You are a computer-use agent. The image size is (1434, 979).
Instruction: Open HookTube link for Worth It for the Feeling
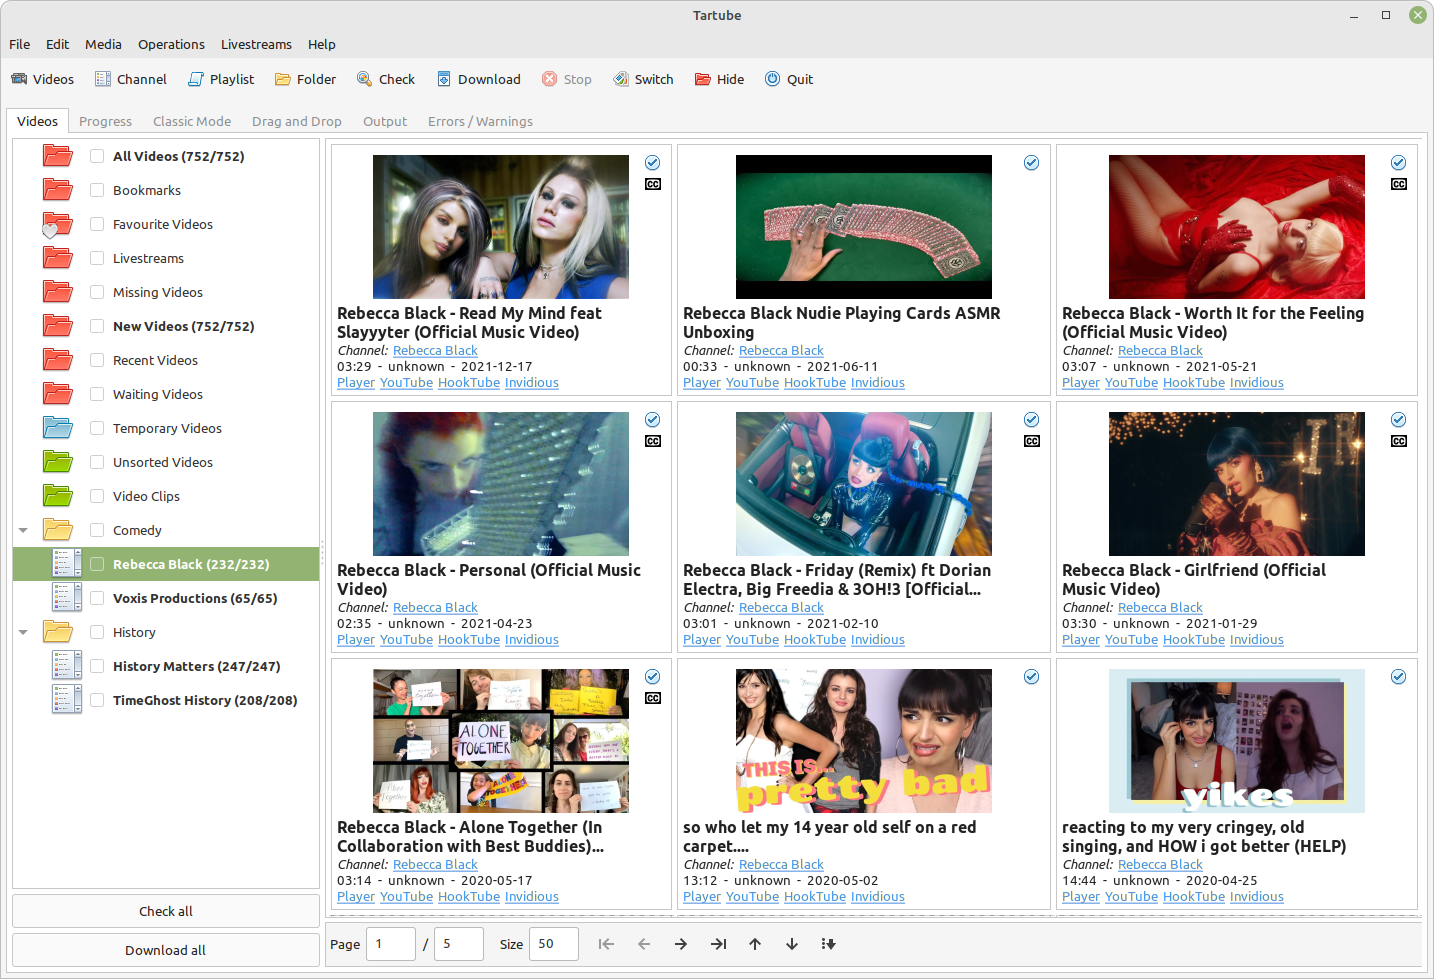coord(1194,383)
